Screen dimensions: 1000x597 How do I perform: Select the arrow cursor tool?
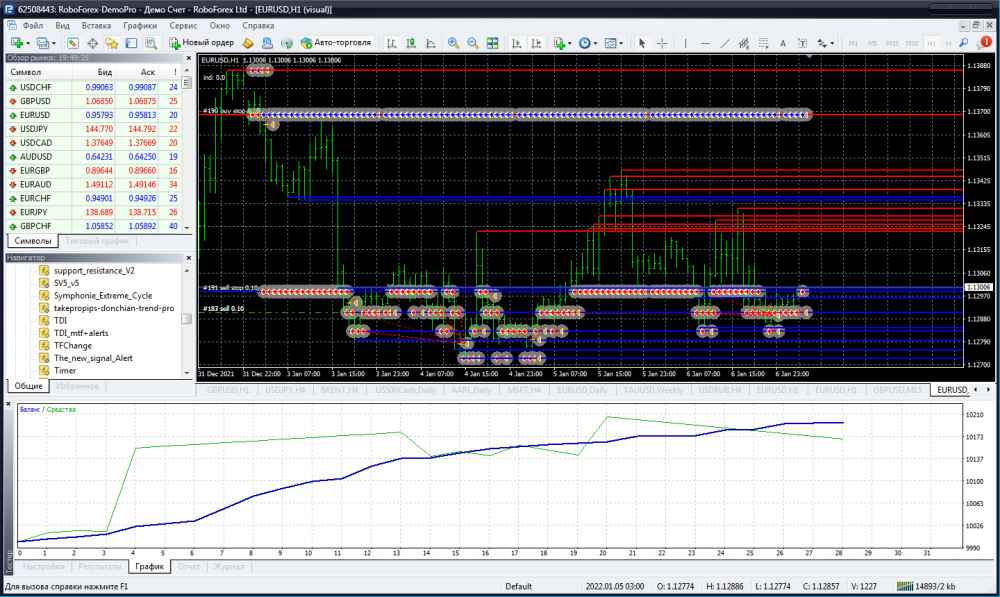[x=642, y=43]
